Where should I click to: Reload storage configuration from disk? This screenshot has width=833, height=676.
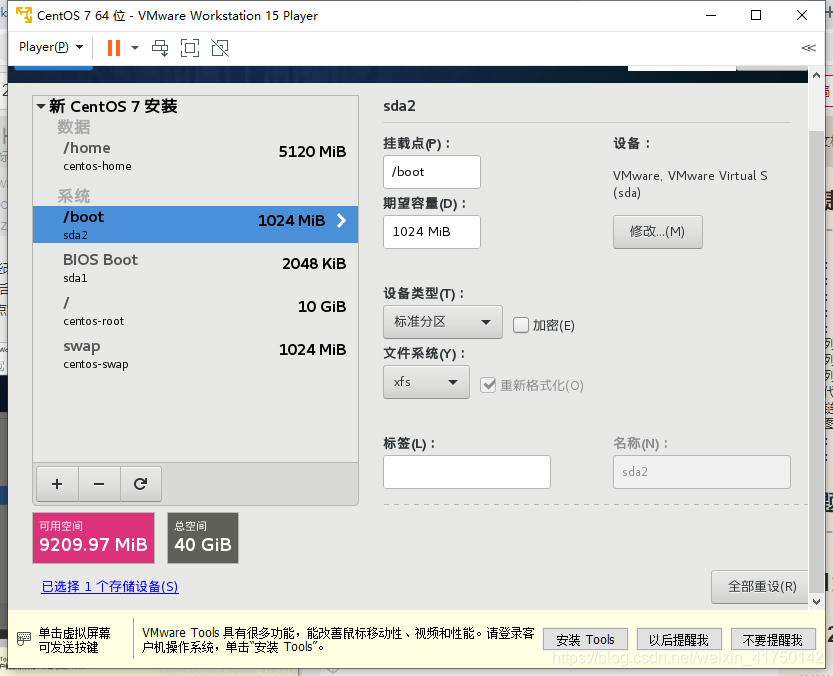140,484
